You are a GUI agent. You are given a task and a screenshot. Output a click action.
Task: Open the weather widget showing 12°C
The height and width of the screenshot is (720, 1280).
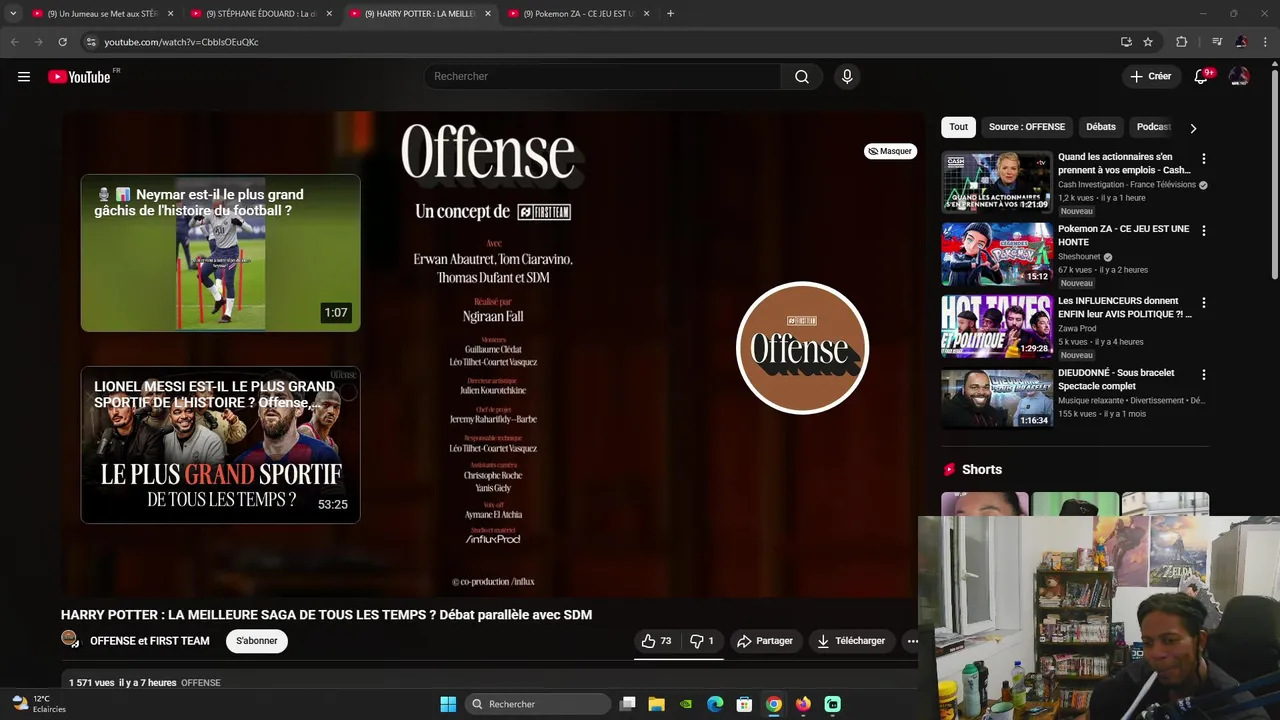(x=38, y=704)
